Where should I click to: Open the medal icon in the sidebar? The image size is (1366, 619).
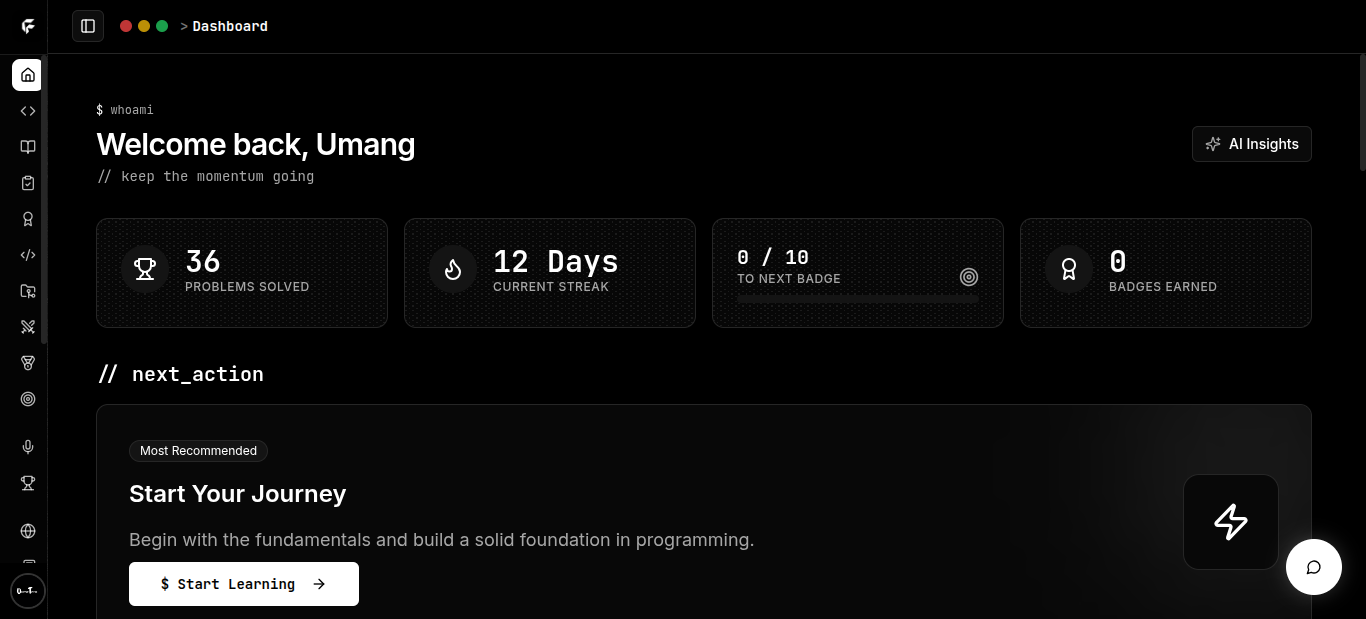(x=27, y=363)
